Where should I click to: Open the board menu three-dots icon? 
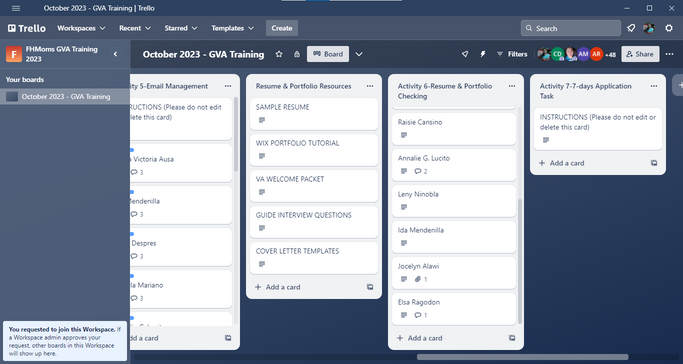[669, 54]
